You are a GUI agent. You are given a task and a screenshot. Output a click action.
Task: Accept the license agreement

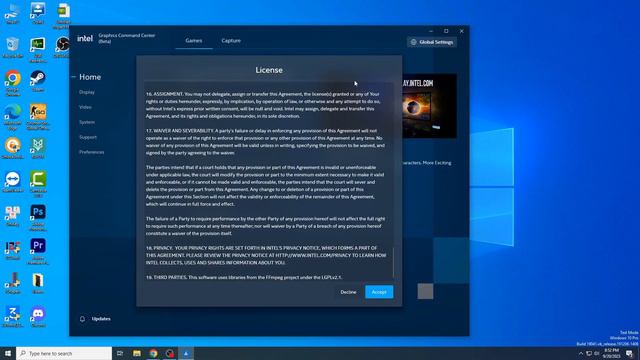(379, 292)
